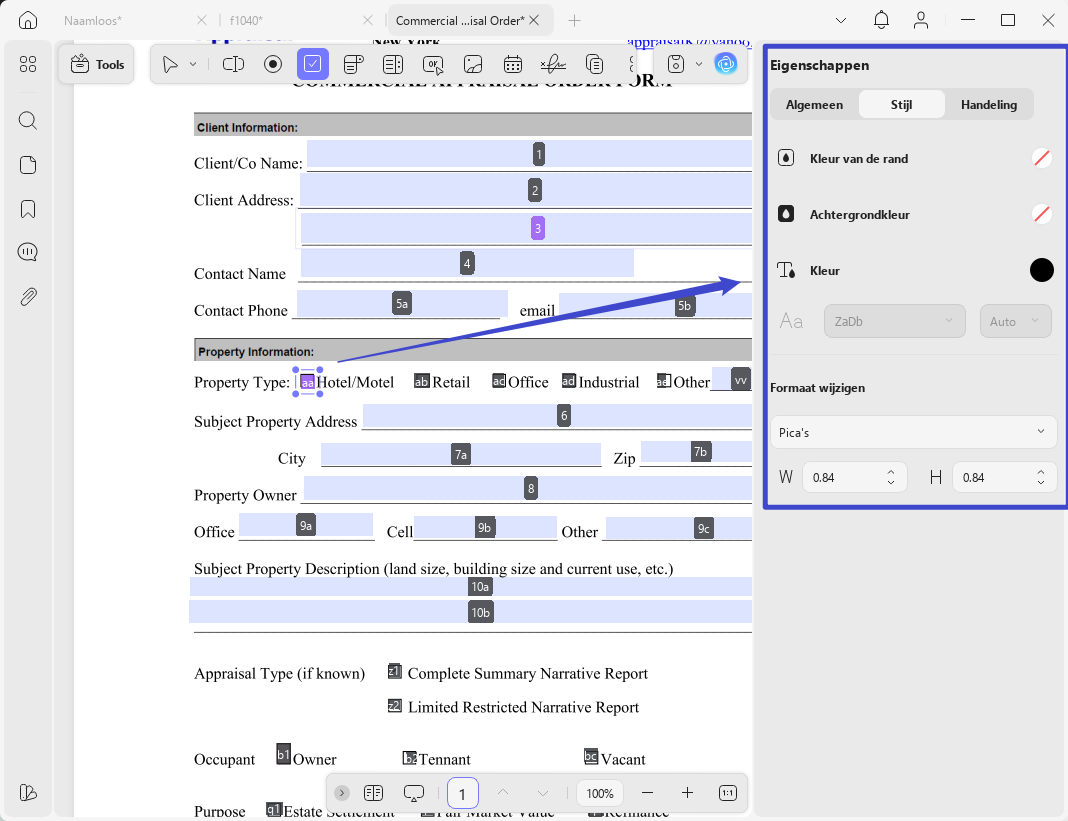Switch to the Algemeen tab
This screenshot has height=821, width=1068.
click(x=814, y=104)
